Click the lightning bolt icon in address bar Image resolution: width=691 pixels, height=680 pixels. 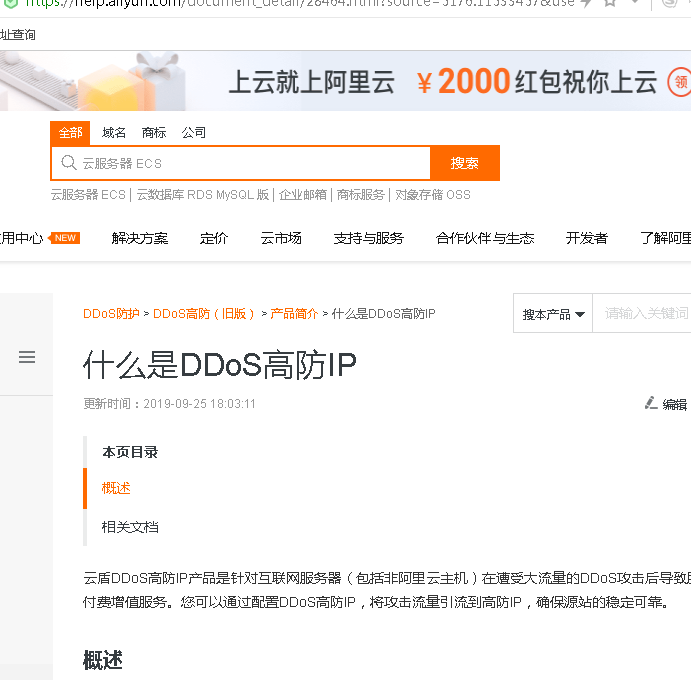point(587,3)
